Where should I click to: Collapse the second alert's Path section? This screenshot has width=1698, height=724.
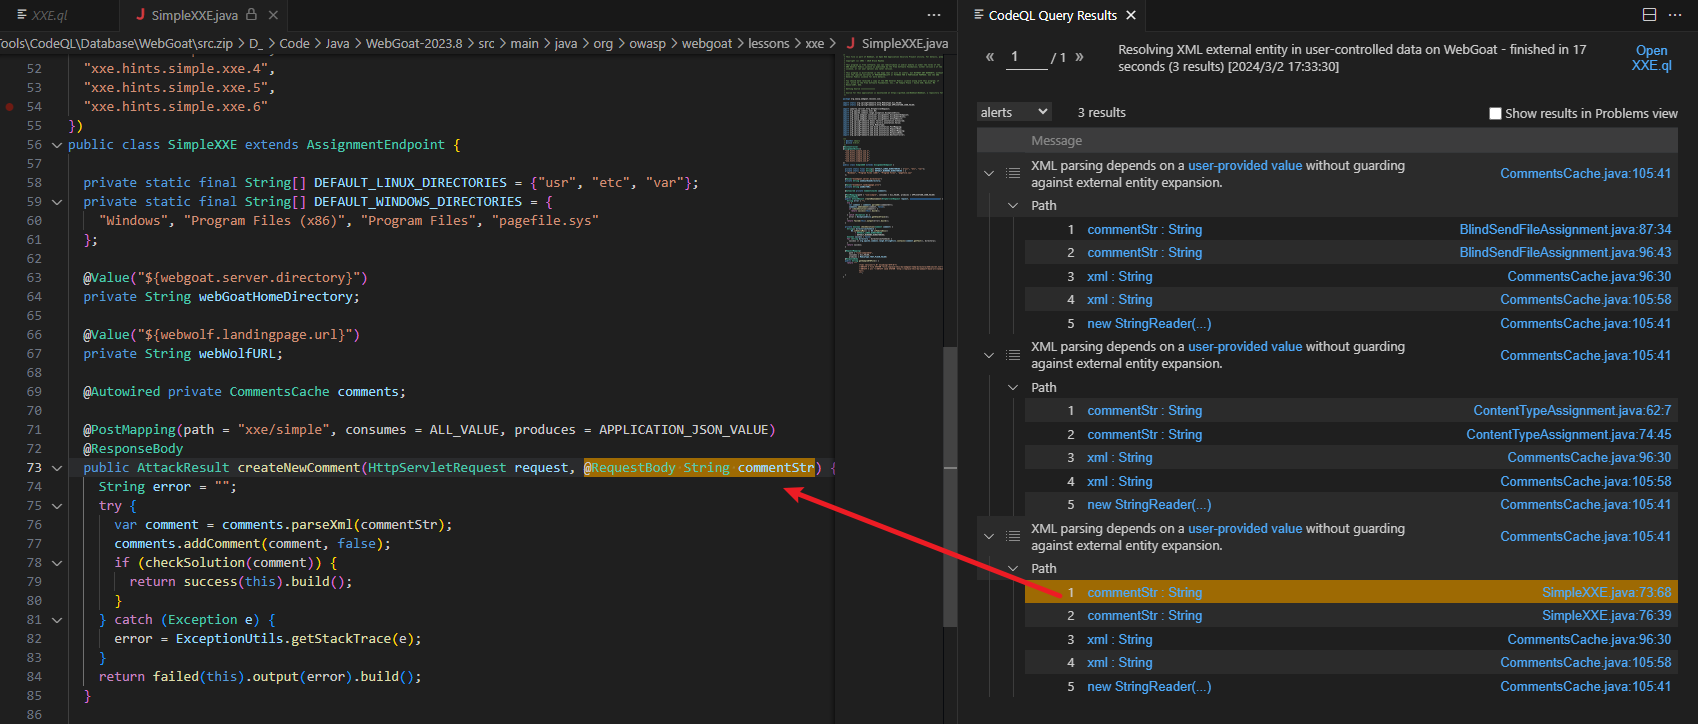click(x=1013, y=387)
